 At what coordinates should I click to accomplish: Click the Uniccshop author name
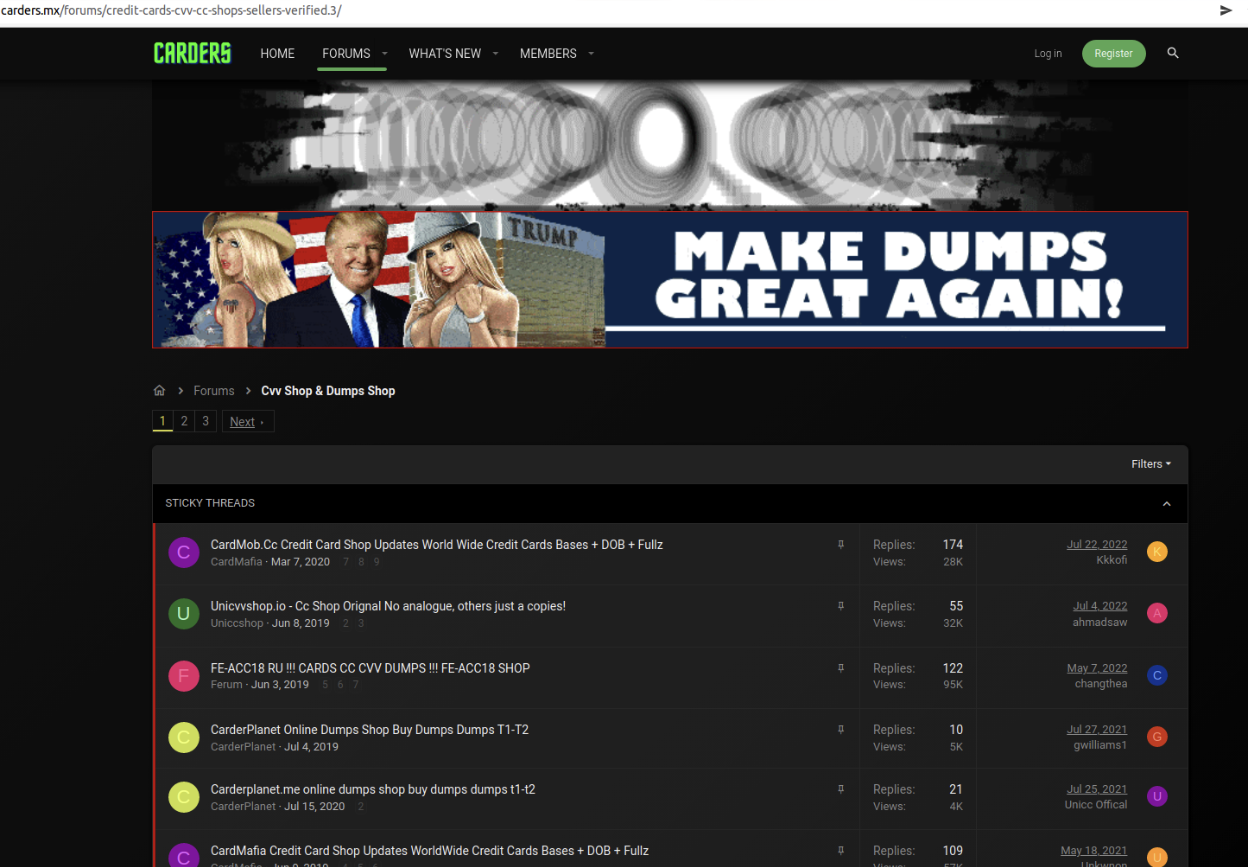pyautogui.click(x=237, y=623)
